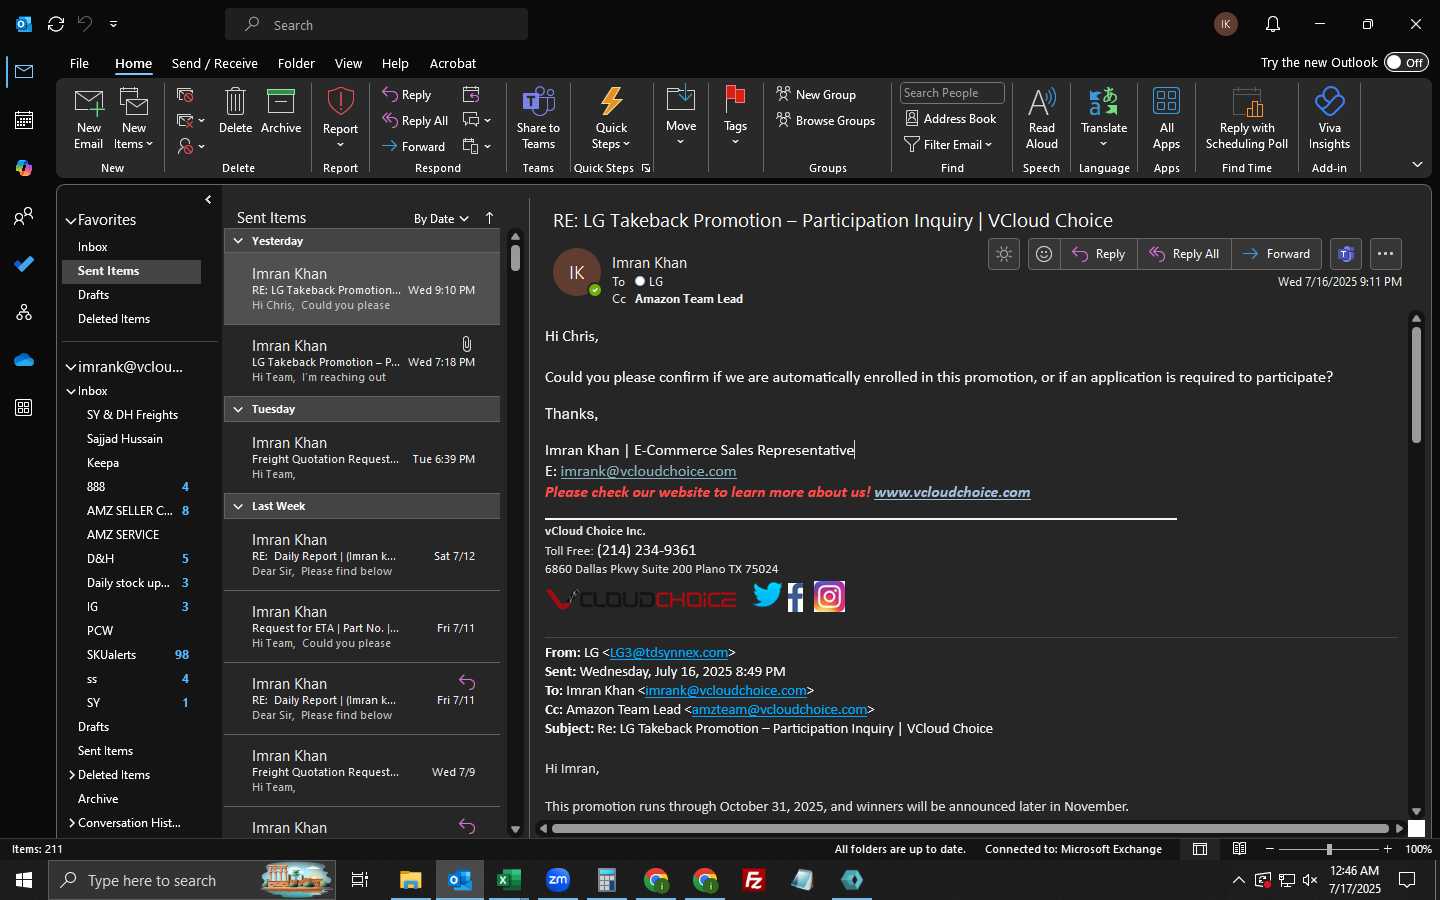Viewport: 1440px width, 900px height.
Task: Click the Translate icon
Action: (1103, 102)
